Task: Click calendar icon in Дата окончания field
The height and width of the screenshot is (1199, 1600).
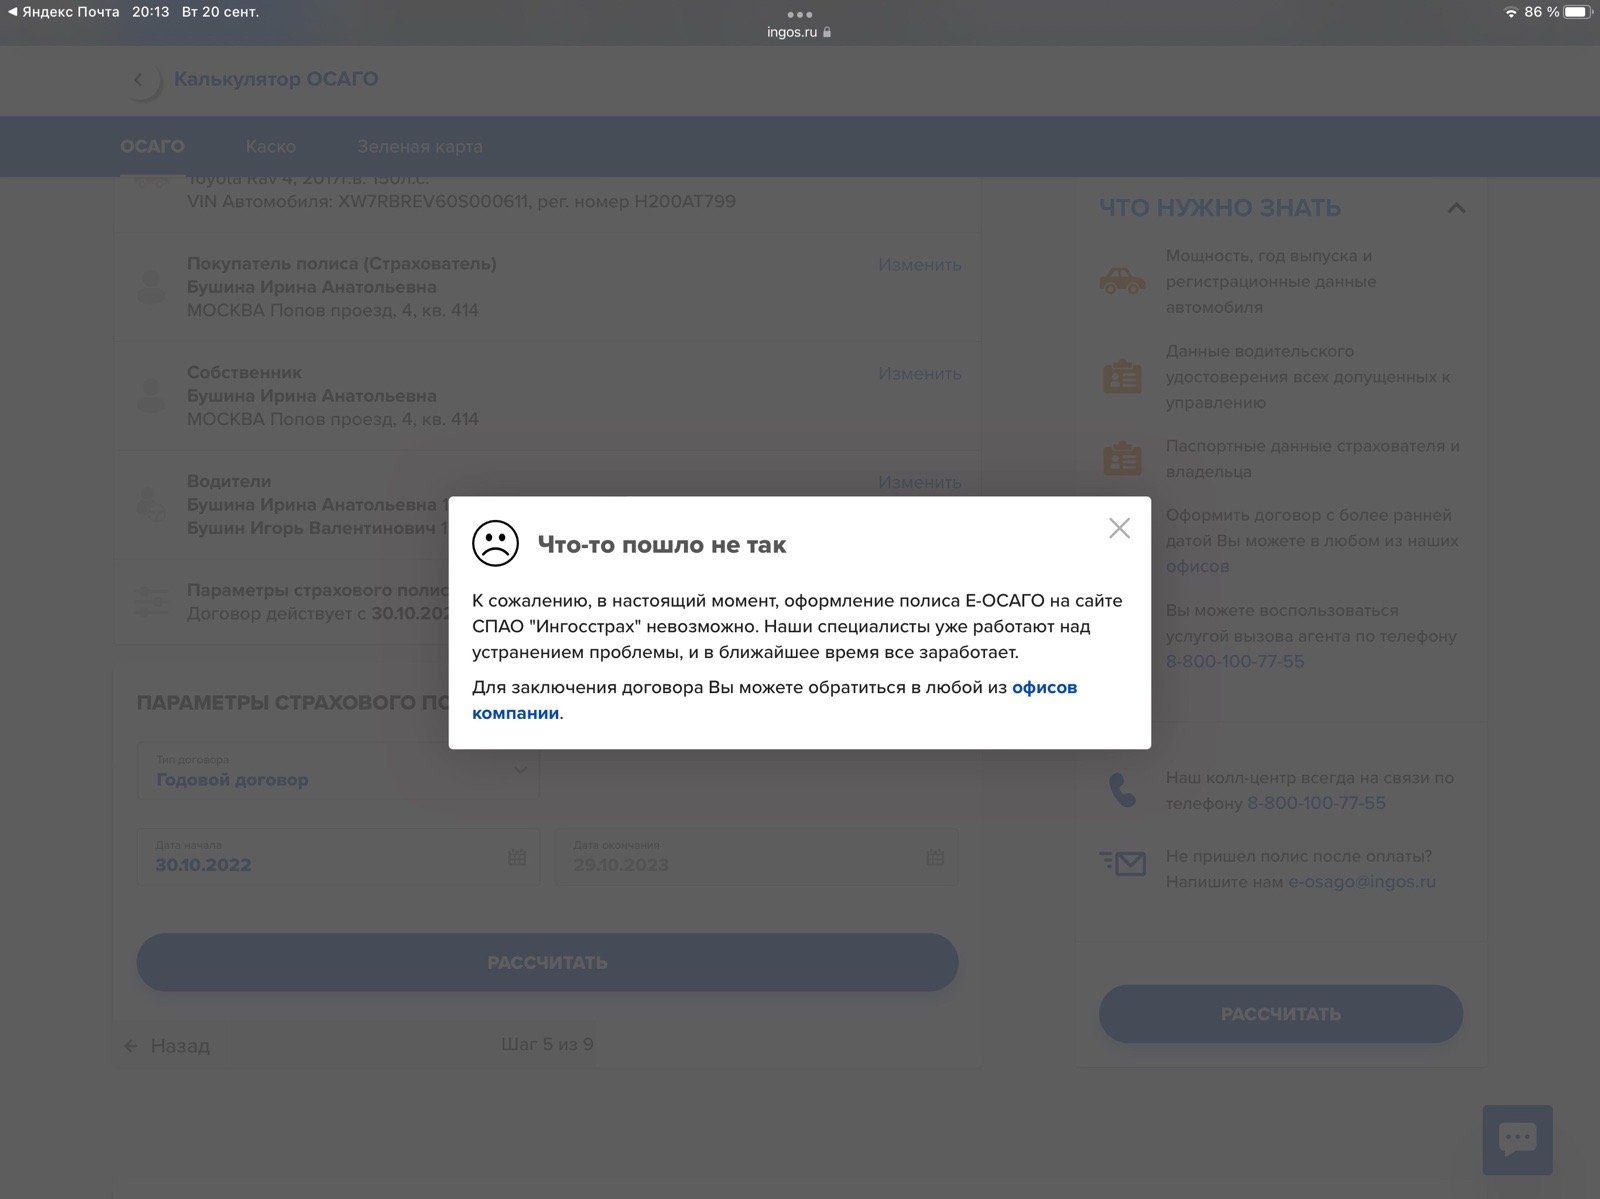Action: point(935,857)
